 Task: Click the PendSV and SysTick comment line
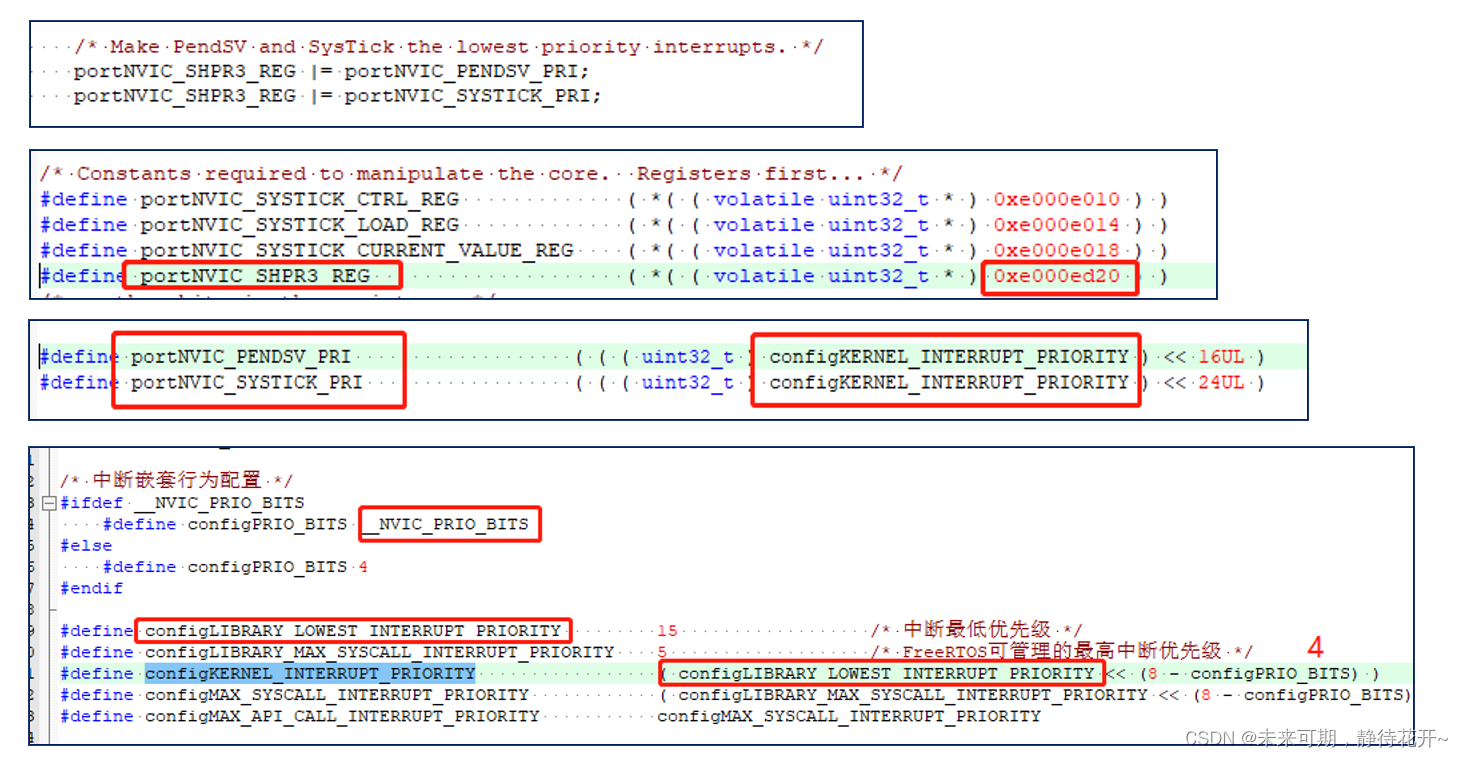point(440,46)
